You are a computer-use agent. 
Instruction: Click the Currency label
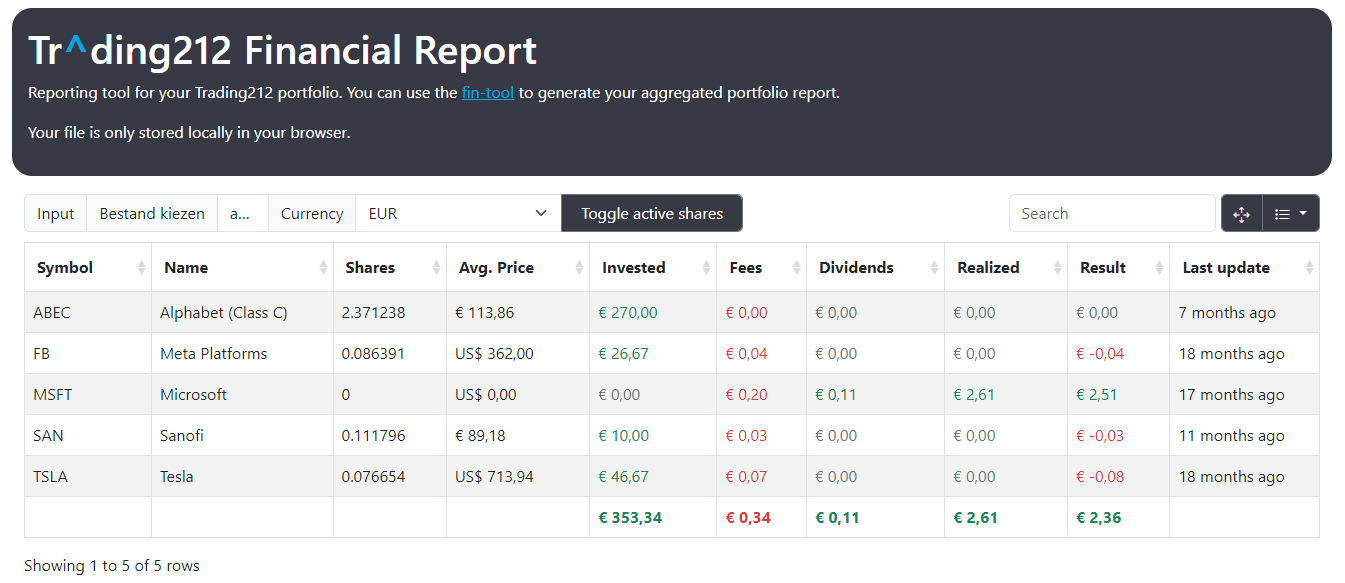(312, 213)
